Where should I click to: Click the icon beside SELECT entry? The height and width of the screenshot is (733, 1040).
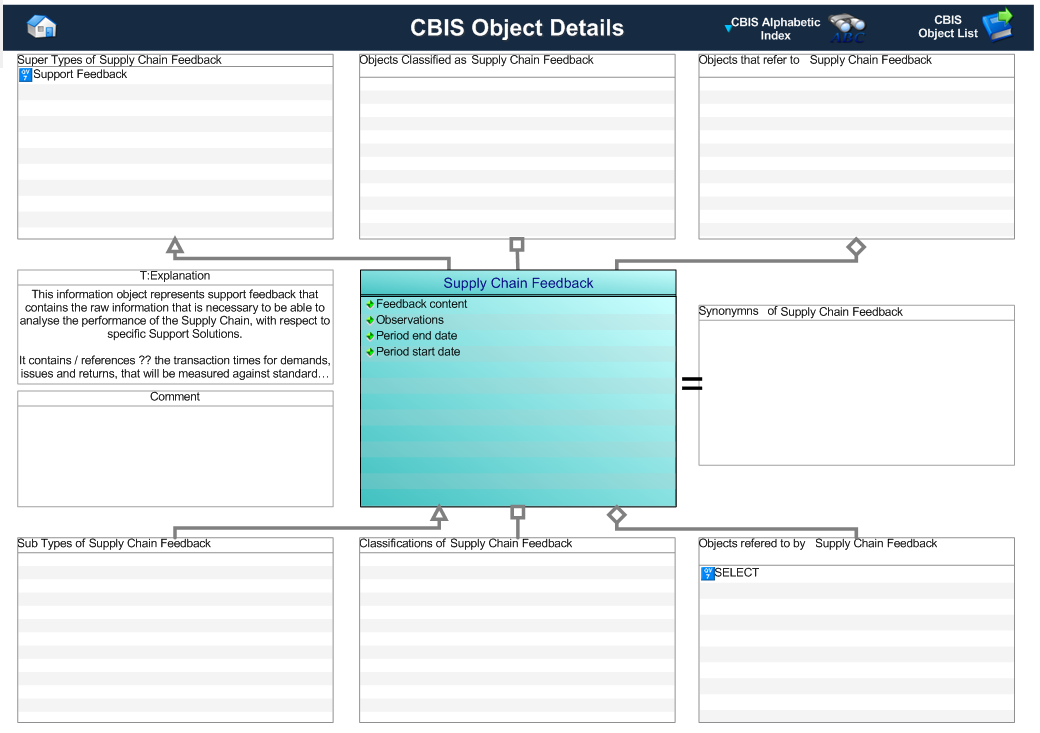pos(708,573)
